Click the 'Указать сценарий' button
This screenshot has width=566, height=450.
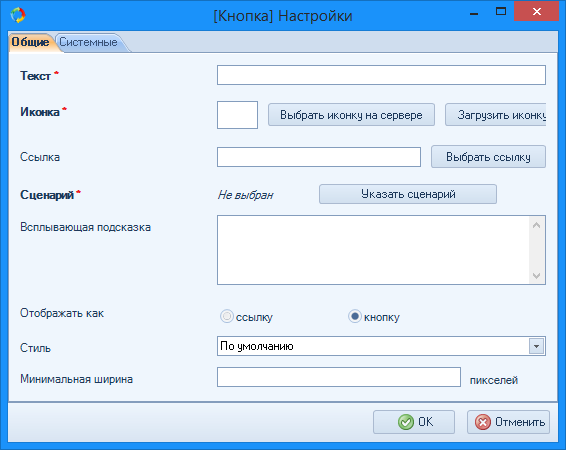tap(408, 194)
